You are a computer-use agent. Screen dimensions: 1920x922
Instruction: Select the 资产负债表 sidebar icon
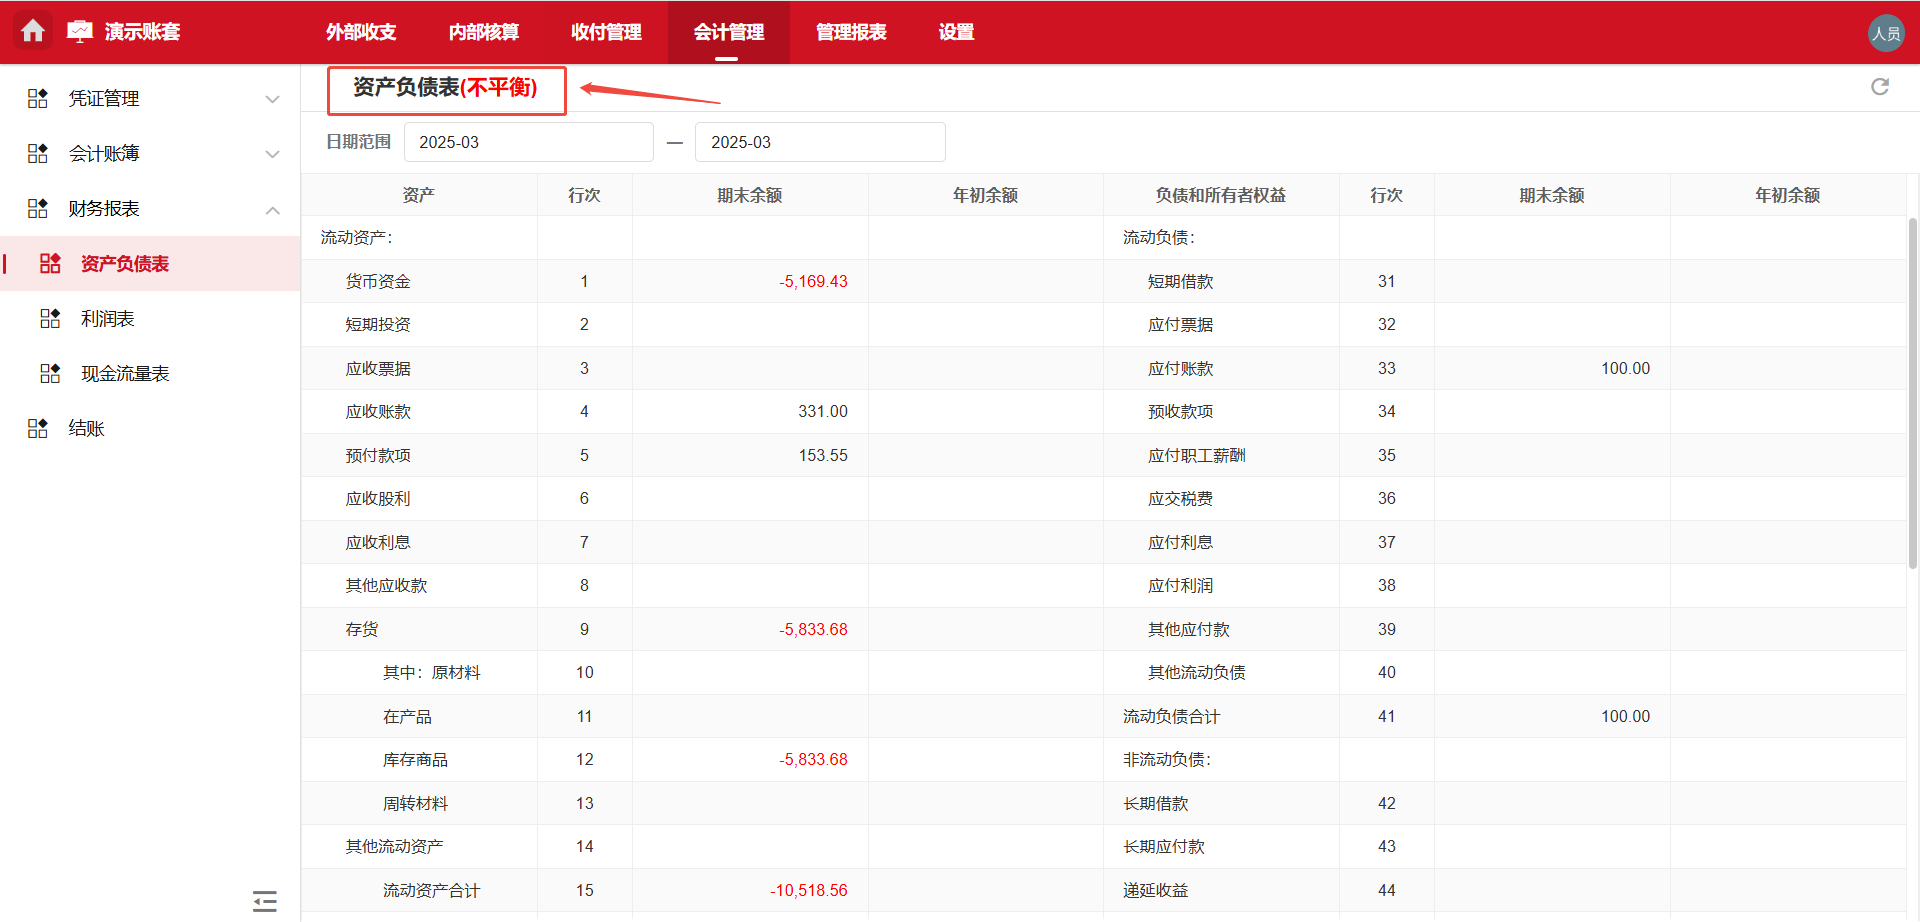50,263
